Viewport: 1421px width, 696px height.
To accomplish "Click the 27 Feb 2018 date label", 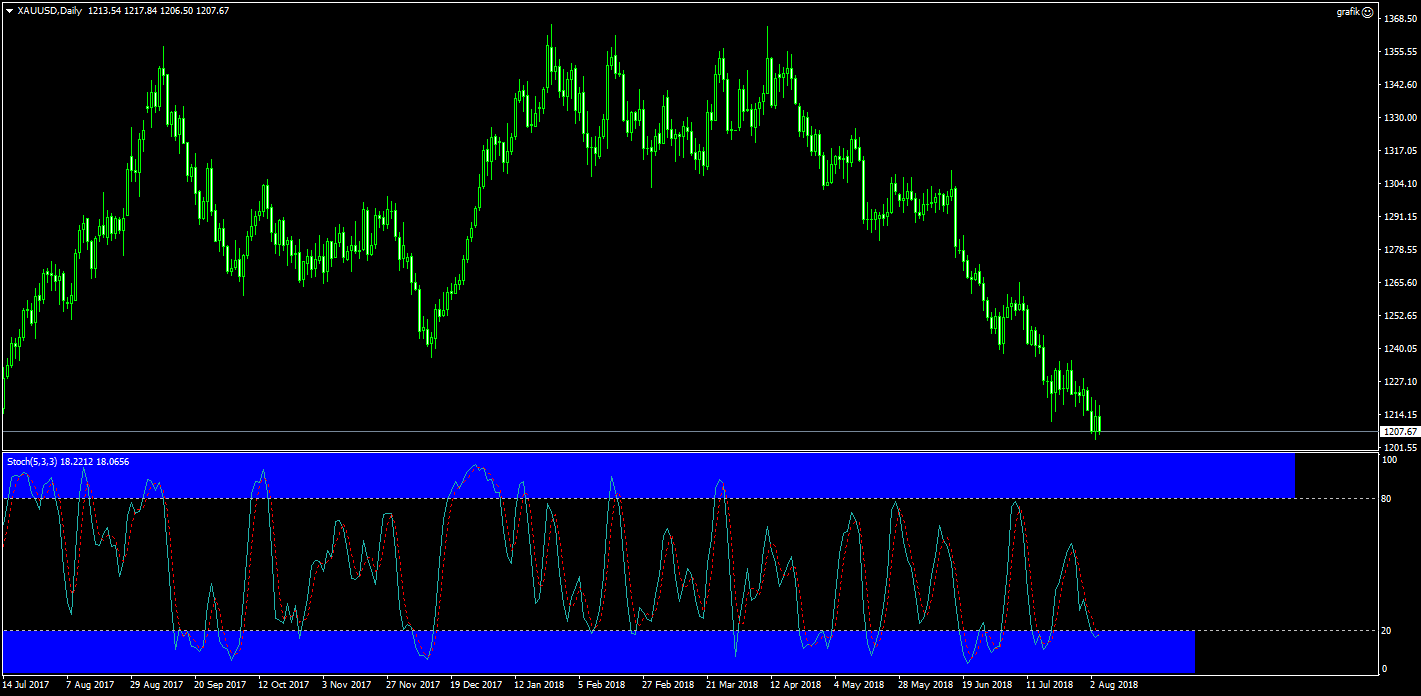I will [668, 685].
